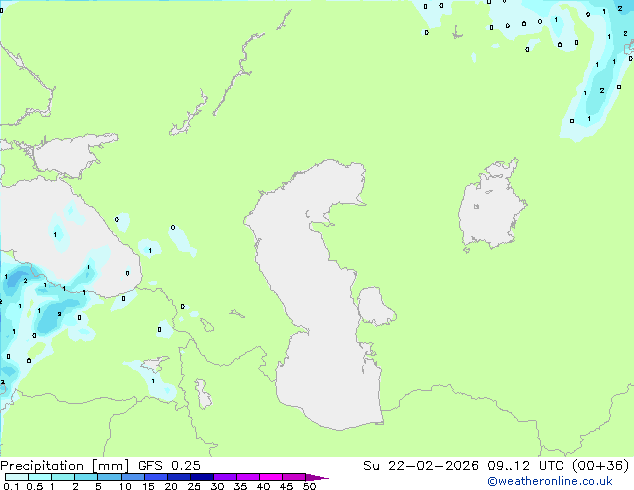Click the date text Su 22-02-2026
The image size is (634, 490).
click(421, 466)
